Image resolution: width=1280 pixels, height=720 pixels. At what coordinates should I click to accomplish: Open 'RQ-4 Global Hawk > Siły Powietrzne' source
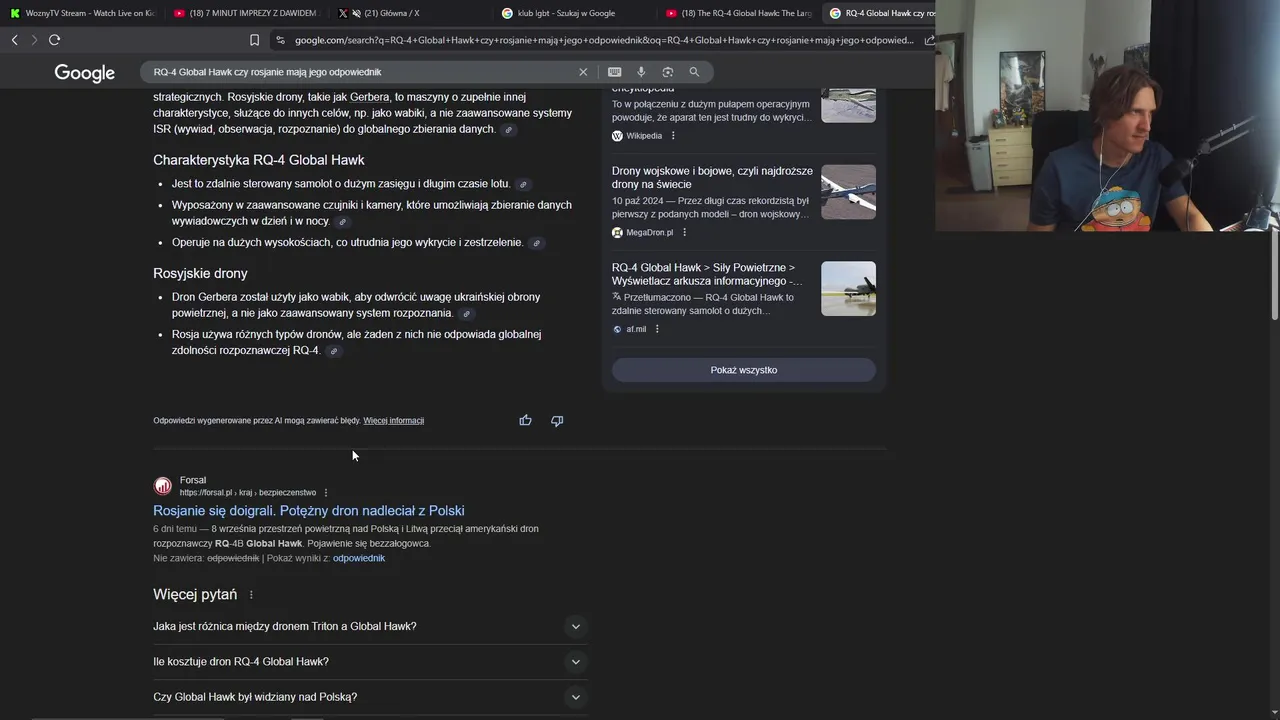pos(706,274)
